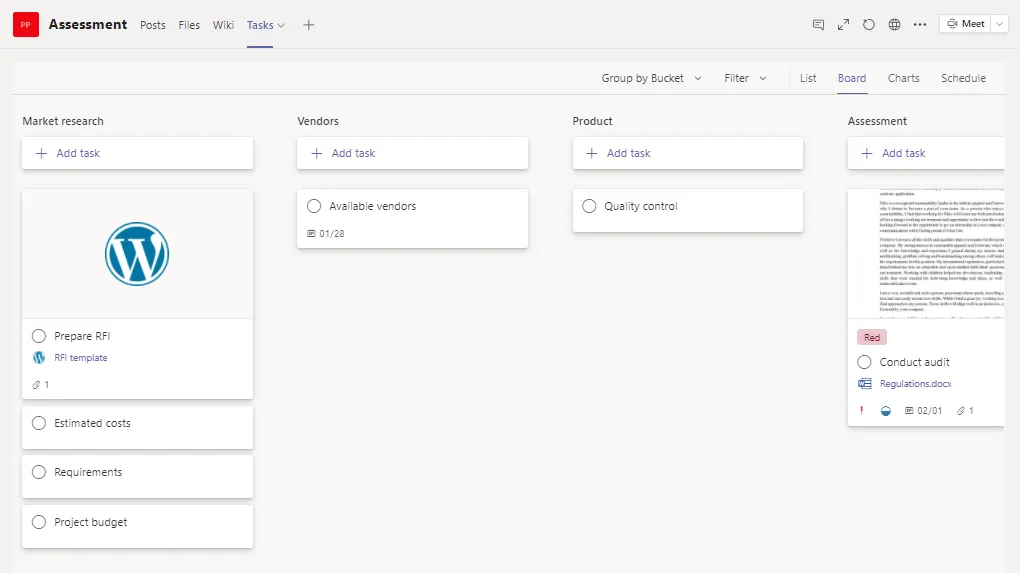This screenshot has width=1020, height=573.
Task: Click the camera icon on the Meet button
Action: [952, 23]
